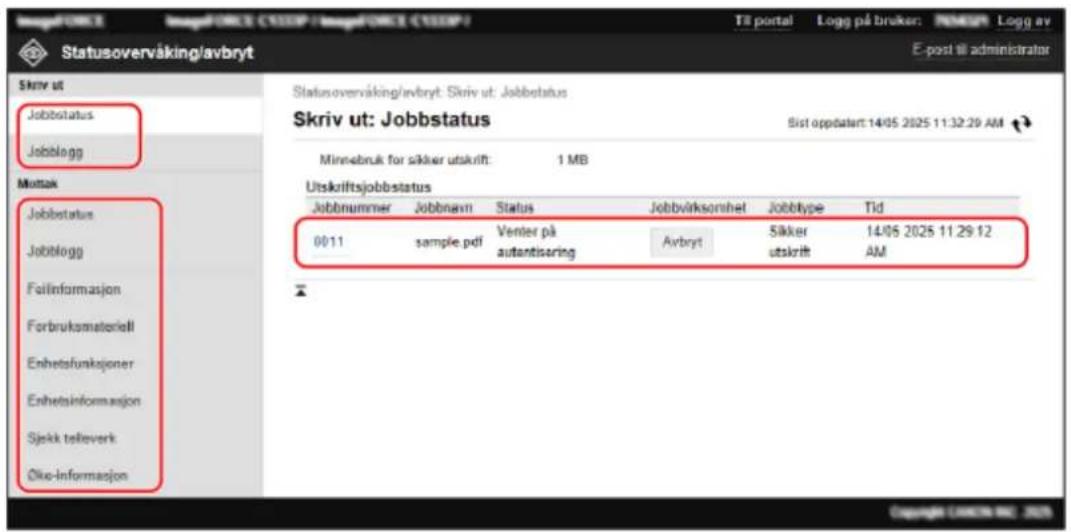Click the sample.pdf job name cell

[x=449, y=242]
